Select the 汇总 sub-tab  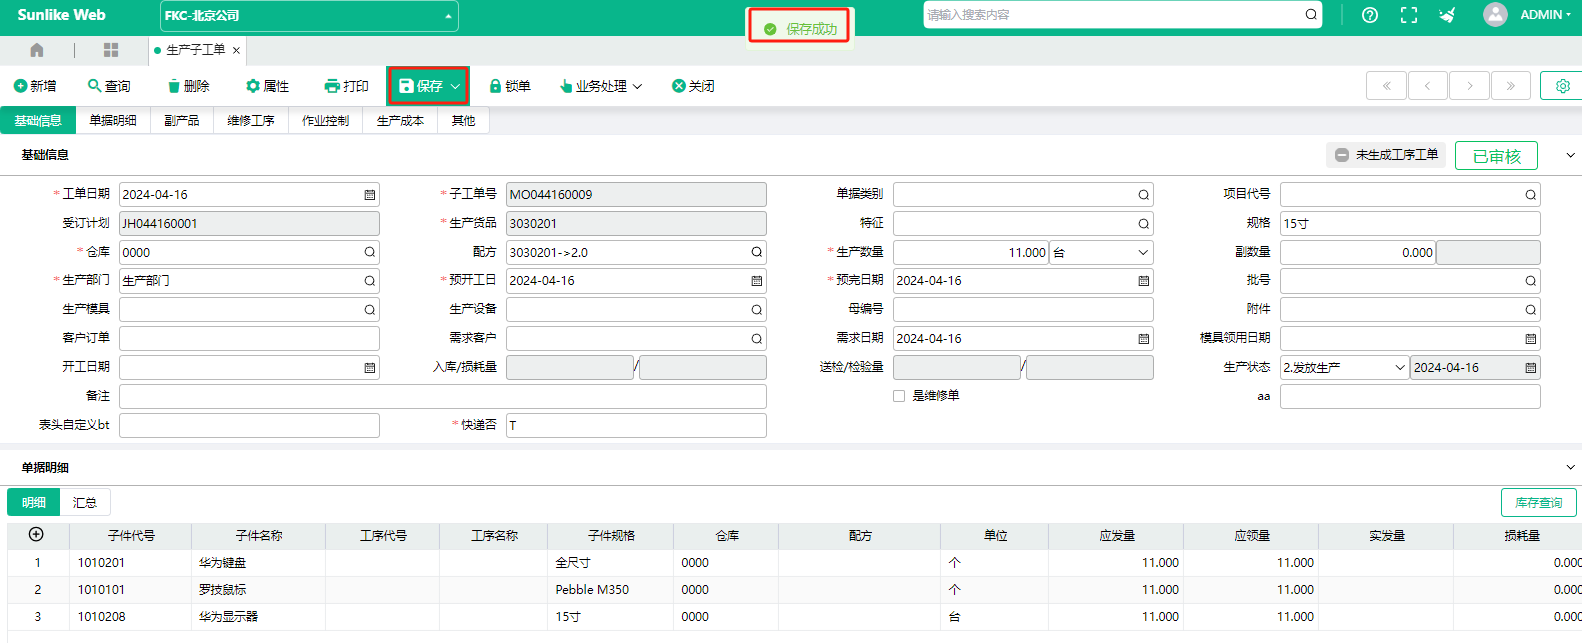click(x=85, y=503)
